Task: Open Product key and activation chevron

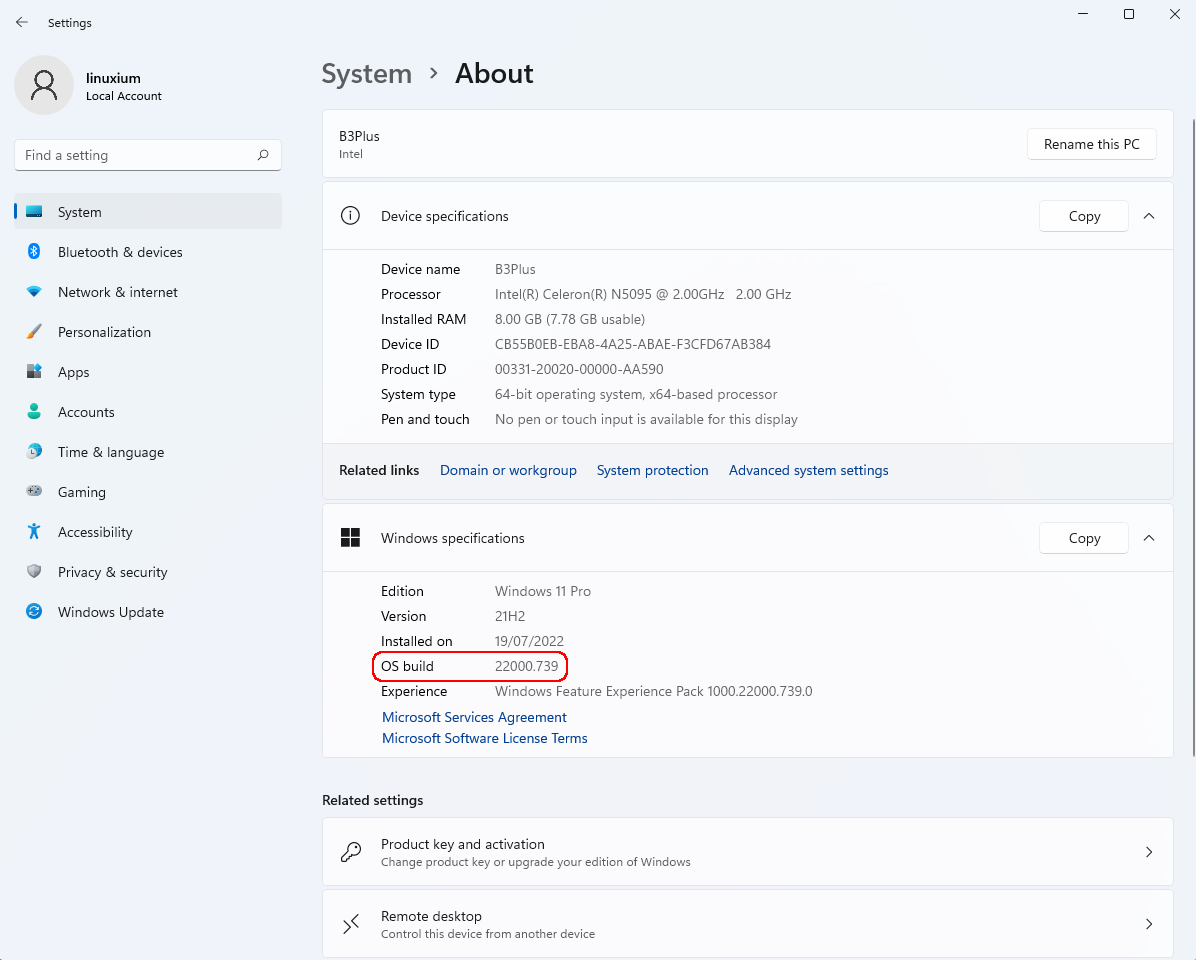Action: coord(1149,852)
